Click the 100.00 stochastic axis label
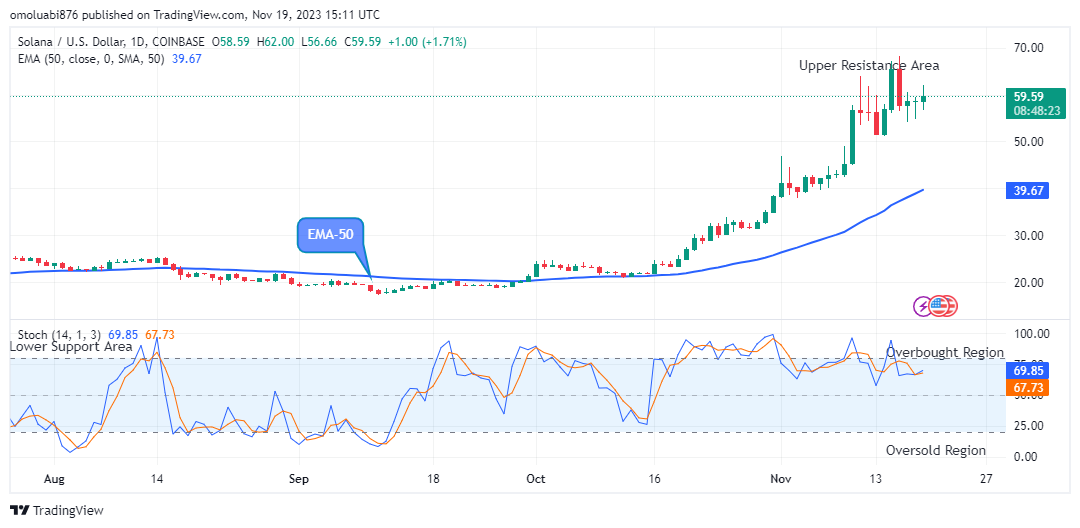Viewport: 1080px width, 528px height. [1030, 334]
